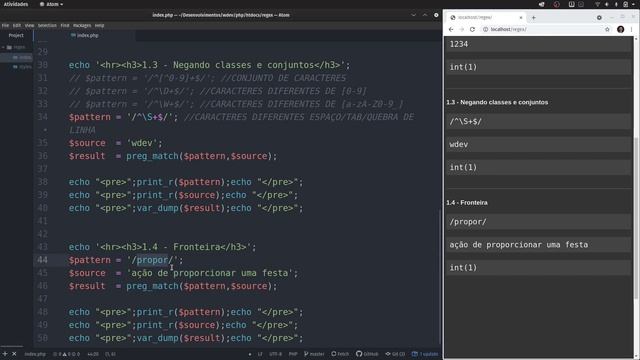Open the GitHub panel from status bar
The width and height of the screenshot is (640, 360).
click(x=367, y=354)
